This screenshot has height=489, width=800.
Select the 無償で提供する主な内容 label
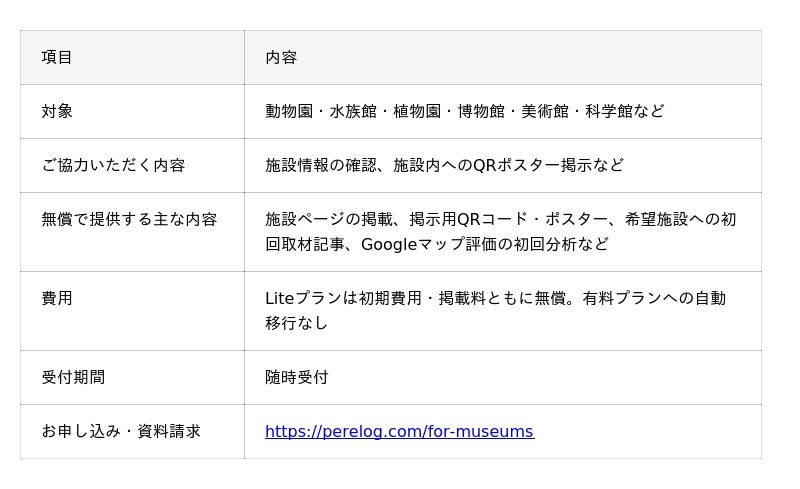pyautogui.click(x=129, y=219)
